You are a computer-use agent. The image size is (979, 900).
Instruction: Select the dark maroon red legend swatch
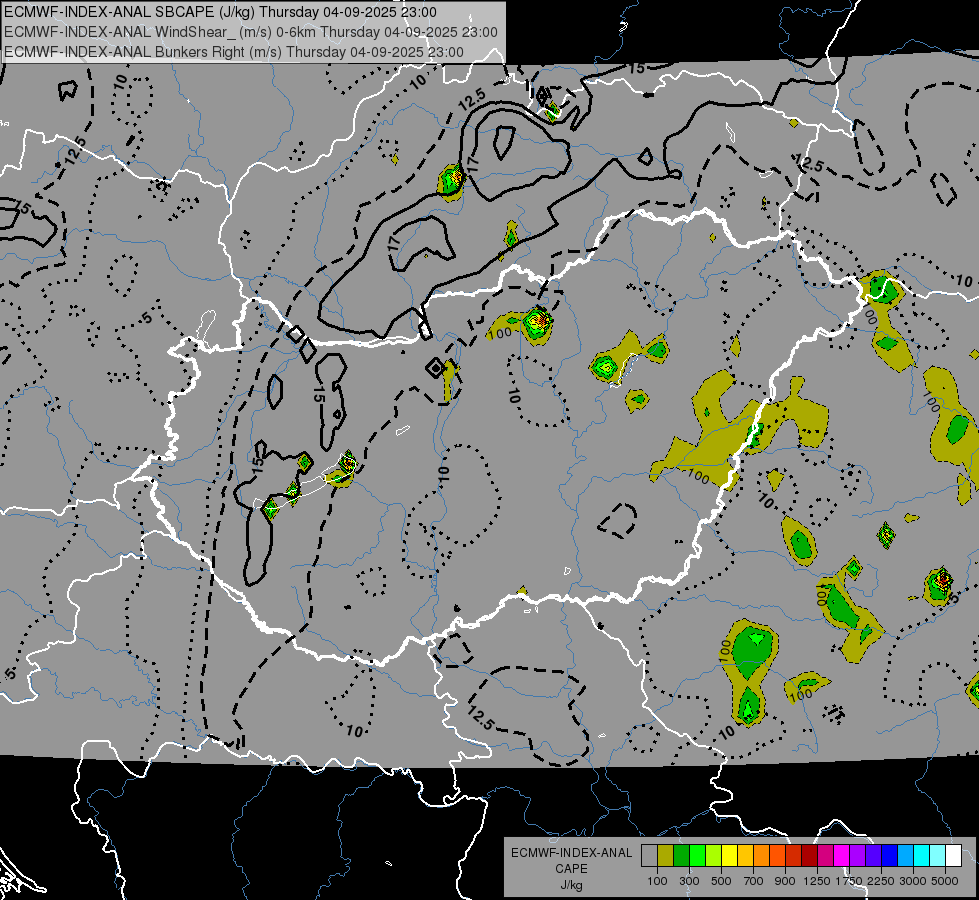click(x=809, y=856)
